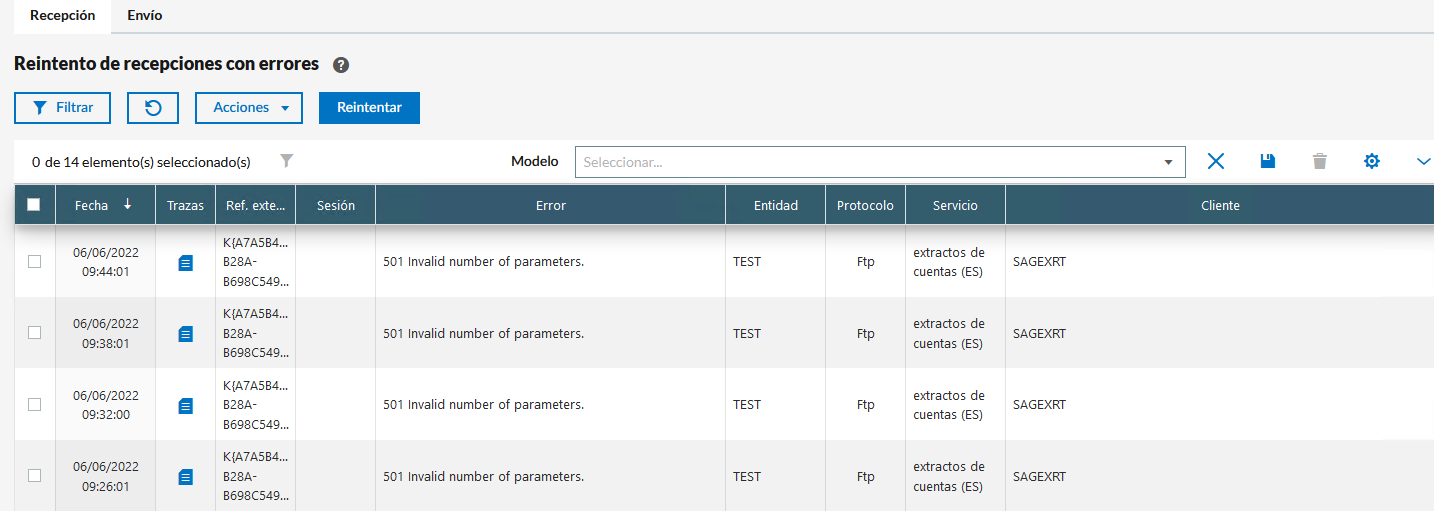
Task: Switch to the Envío tab
Action: click(x=145, y=16)
